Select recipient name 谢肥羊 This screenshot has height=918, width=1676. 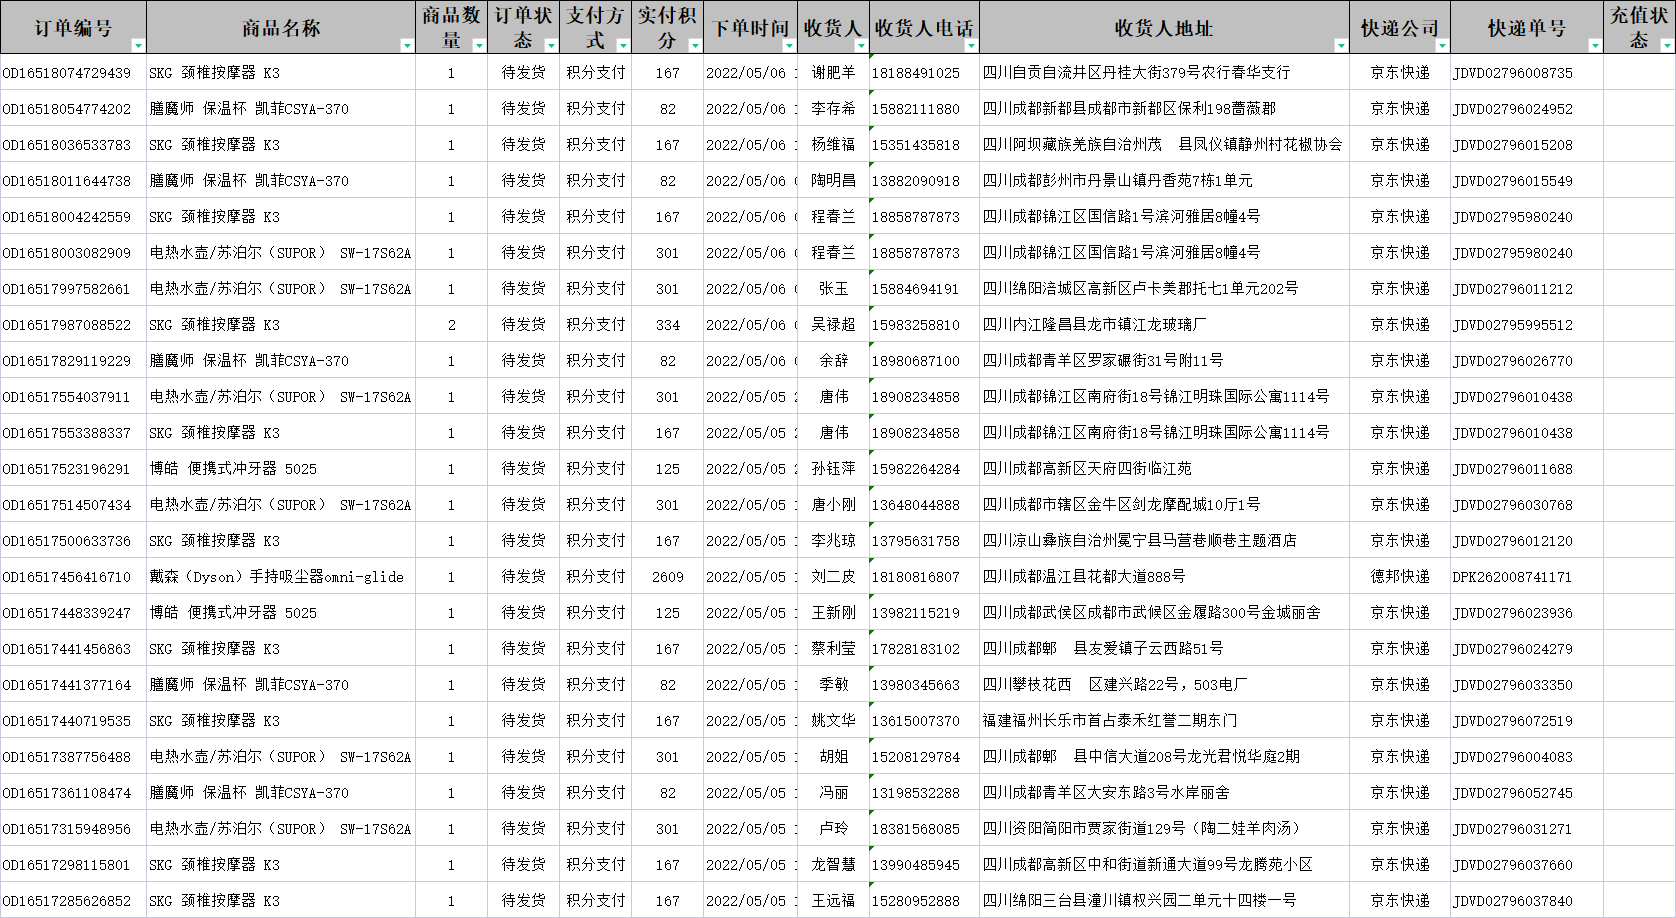(833, 73)
